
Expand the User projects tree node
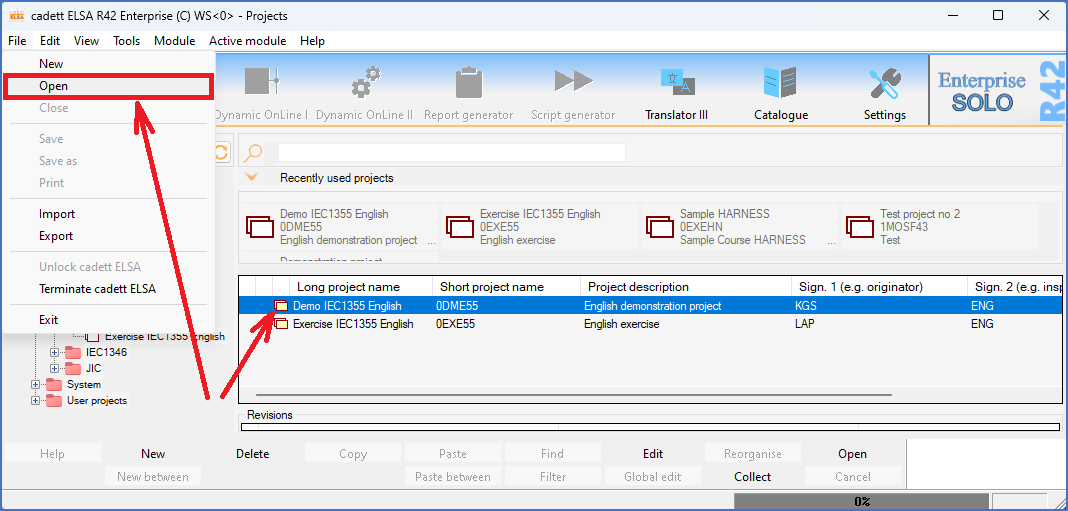tap(36, 401)
